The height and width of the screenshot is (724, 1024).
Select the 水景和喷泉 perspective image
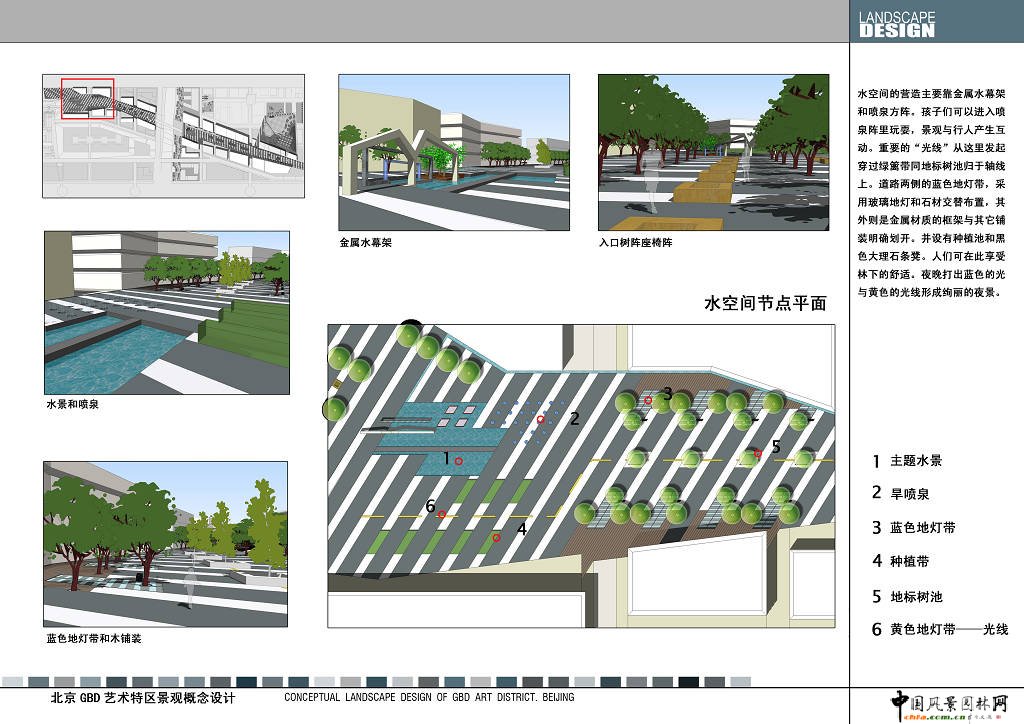pos(165,312)
